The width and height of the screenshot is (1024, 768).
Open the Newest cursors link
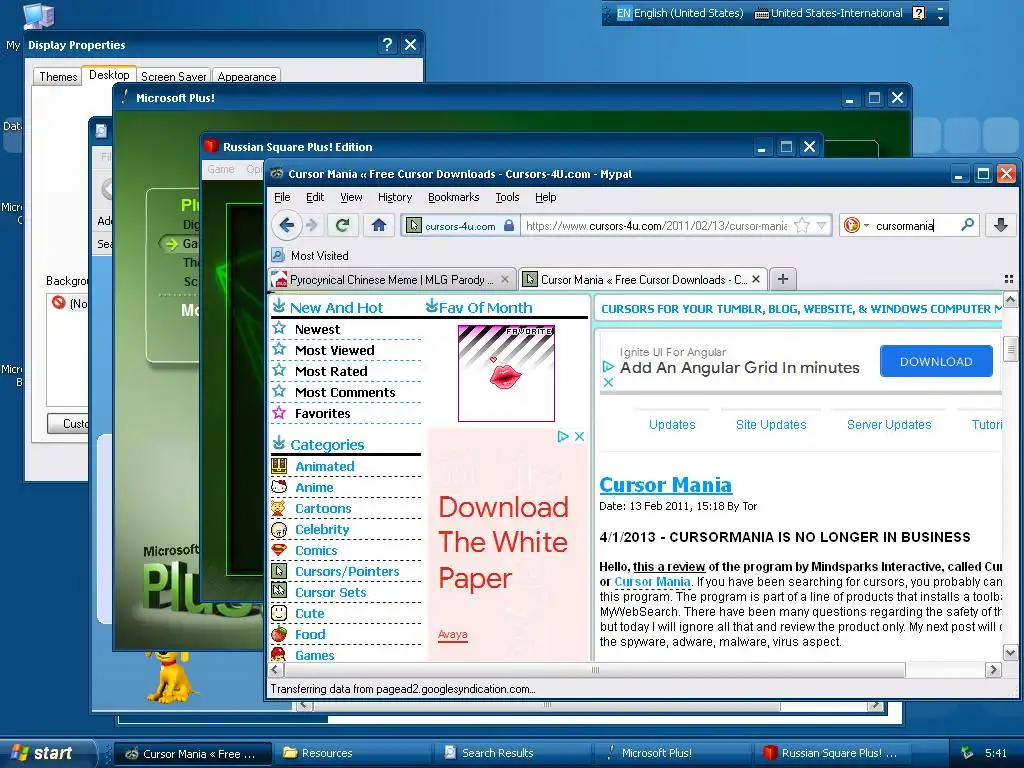(317, 329)
